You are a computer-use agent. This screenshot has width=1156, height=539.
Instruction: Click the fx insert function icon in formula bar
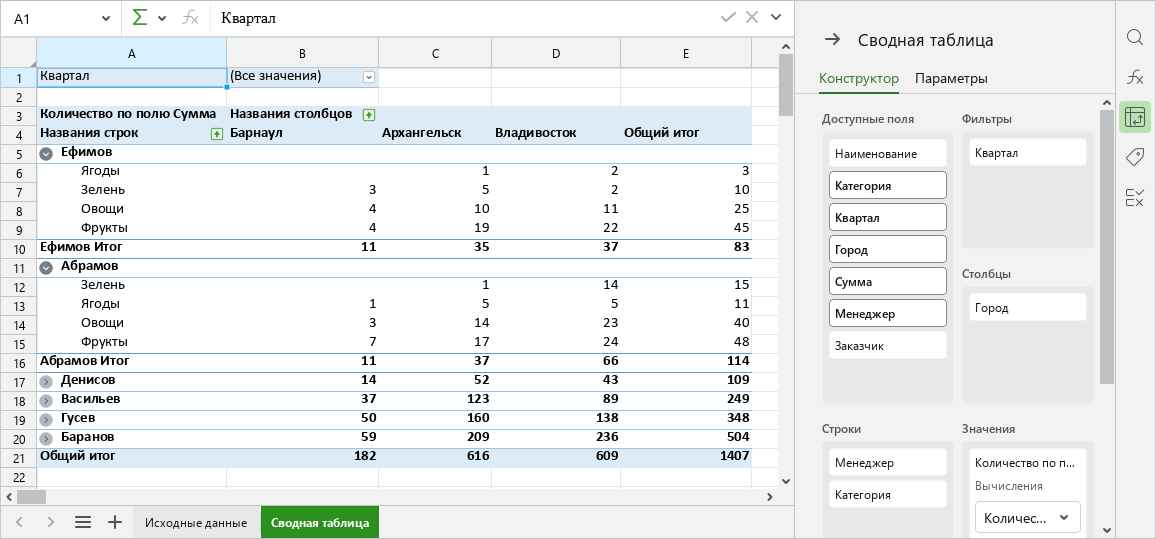pyautogui.click(x=190, y=18)
